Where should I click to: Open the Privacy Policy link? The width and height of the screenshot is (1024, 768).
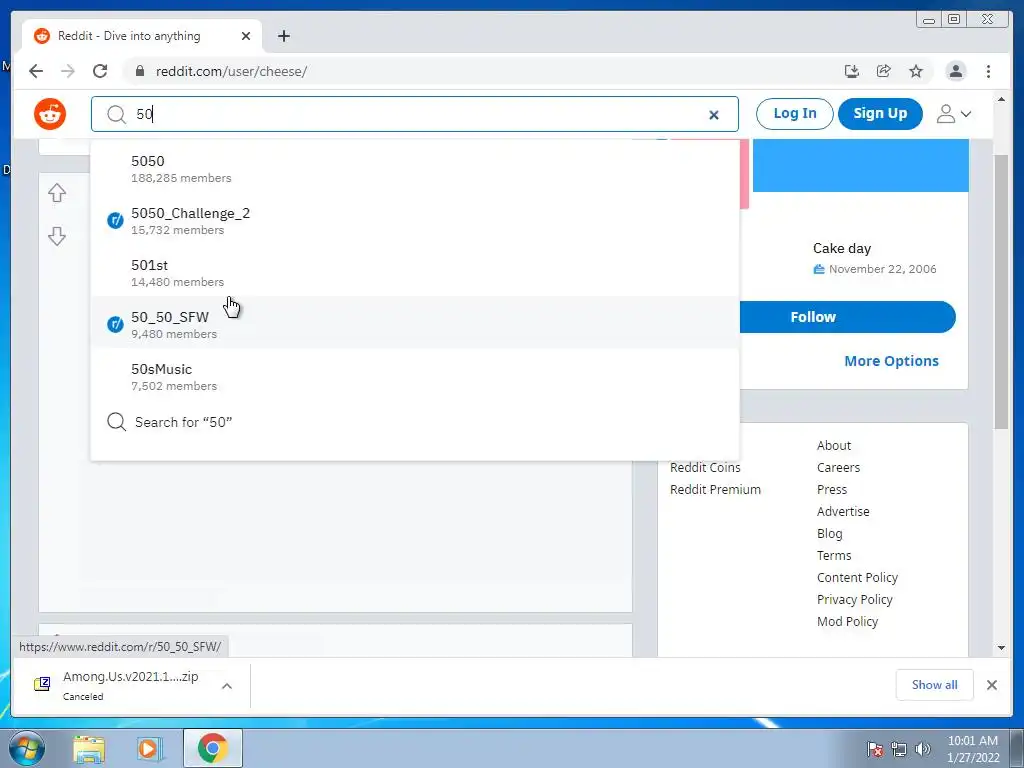(x=855, y=600)
